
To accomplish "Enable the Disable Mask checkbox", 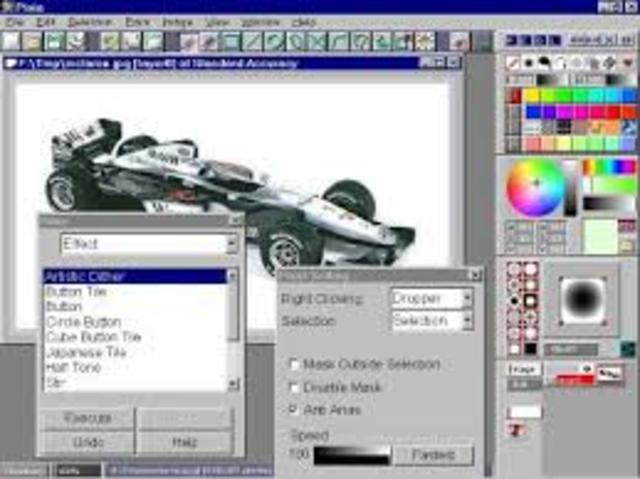I will pyautogui.click(x=293, y=387).
